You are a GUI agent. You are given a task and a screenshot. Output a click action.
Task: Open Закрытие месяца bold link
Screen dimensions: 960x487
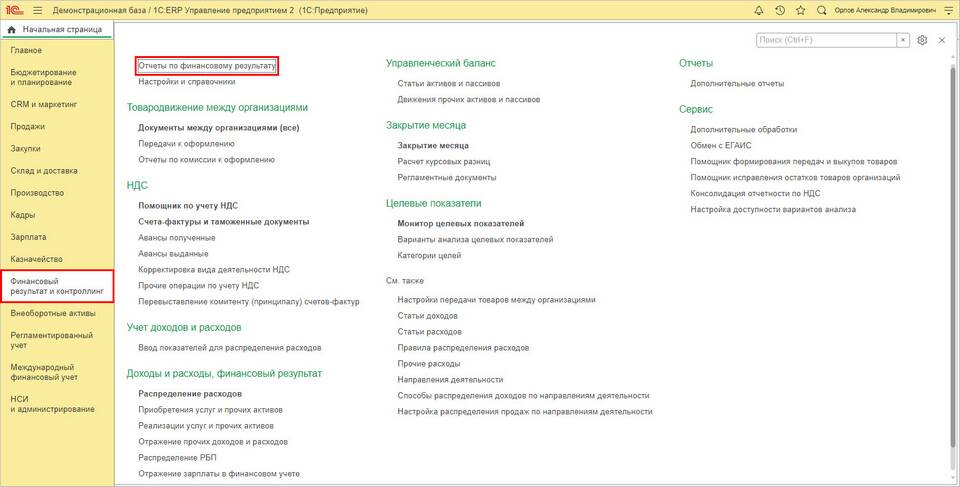pos(433,146)
